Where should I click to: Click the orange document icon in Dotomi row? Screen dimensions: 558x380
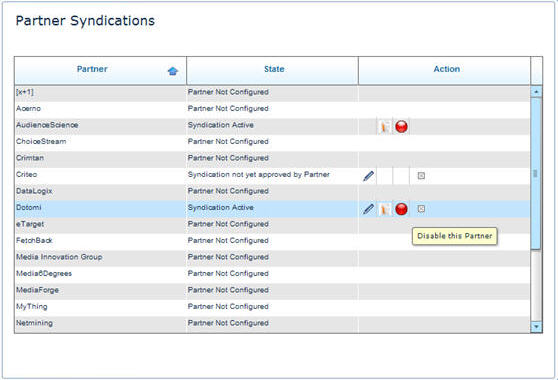[384, 209]
